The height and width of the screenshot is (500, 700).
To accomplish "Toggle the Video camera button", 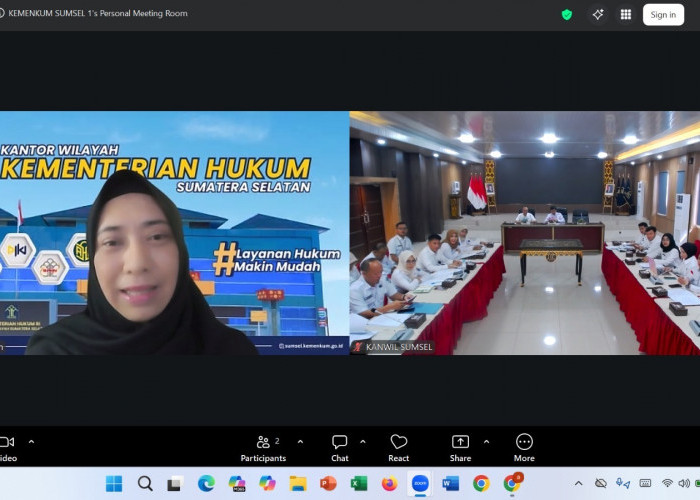I will pos(8,449).
